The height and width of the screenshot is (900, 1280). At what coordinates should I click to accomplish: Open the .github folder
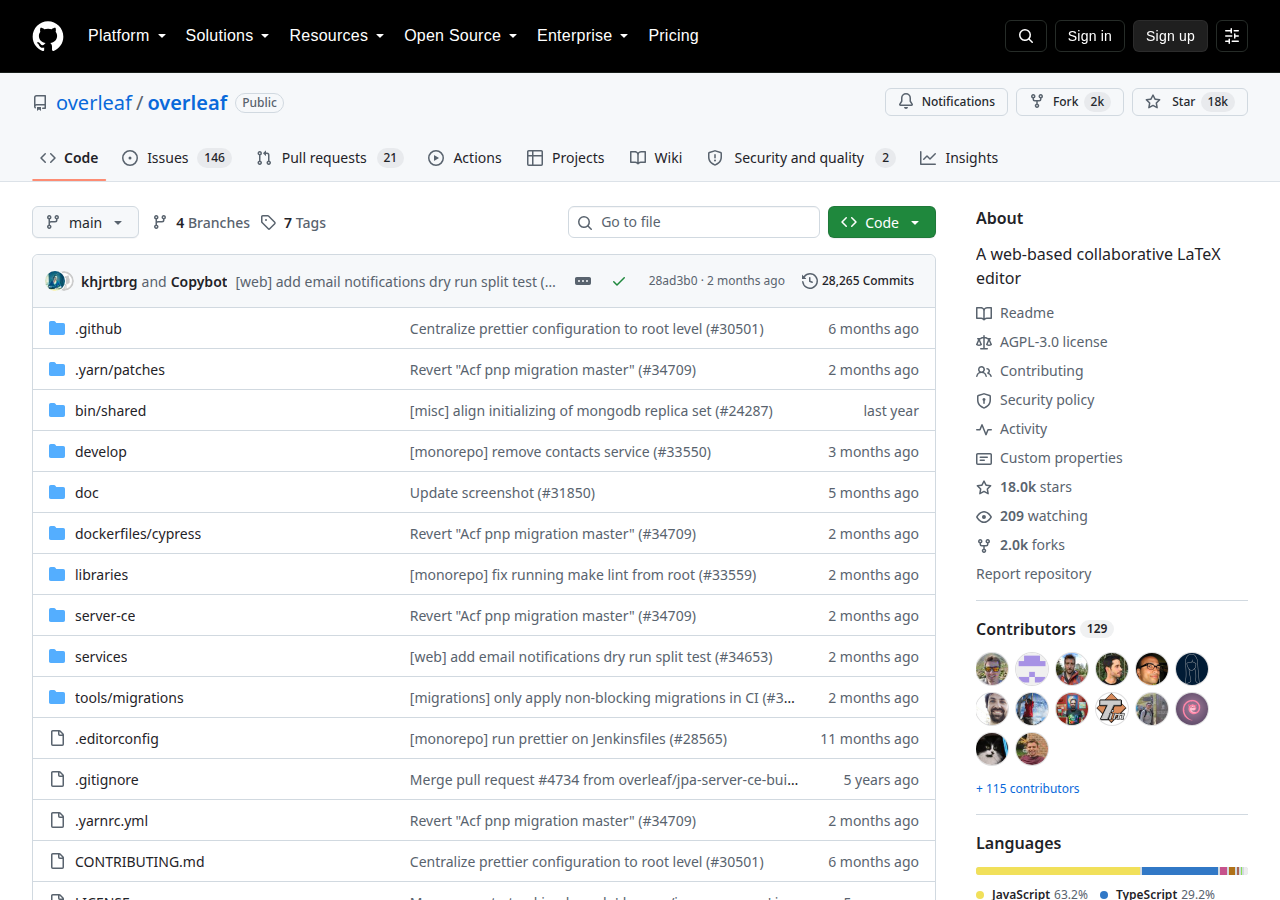pos(98,329)
